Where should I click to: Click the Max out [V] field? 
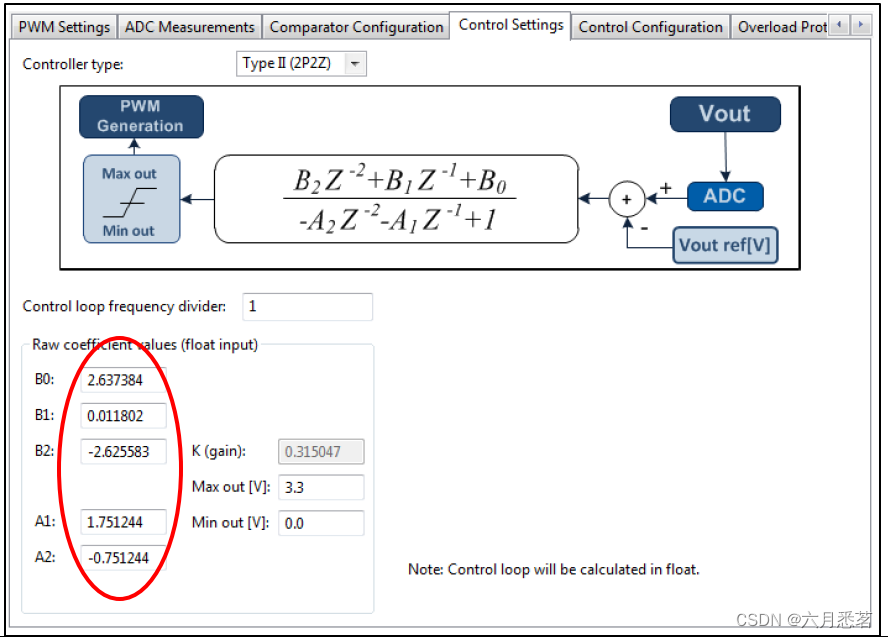(x=321, y=487)
